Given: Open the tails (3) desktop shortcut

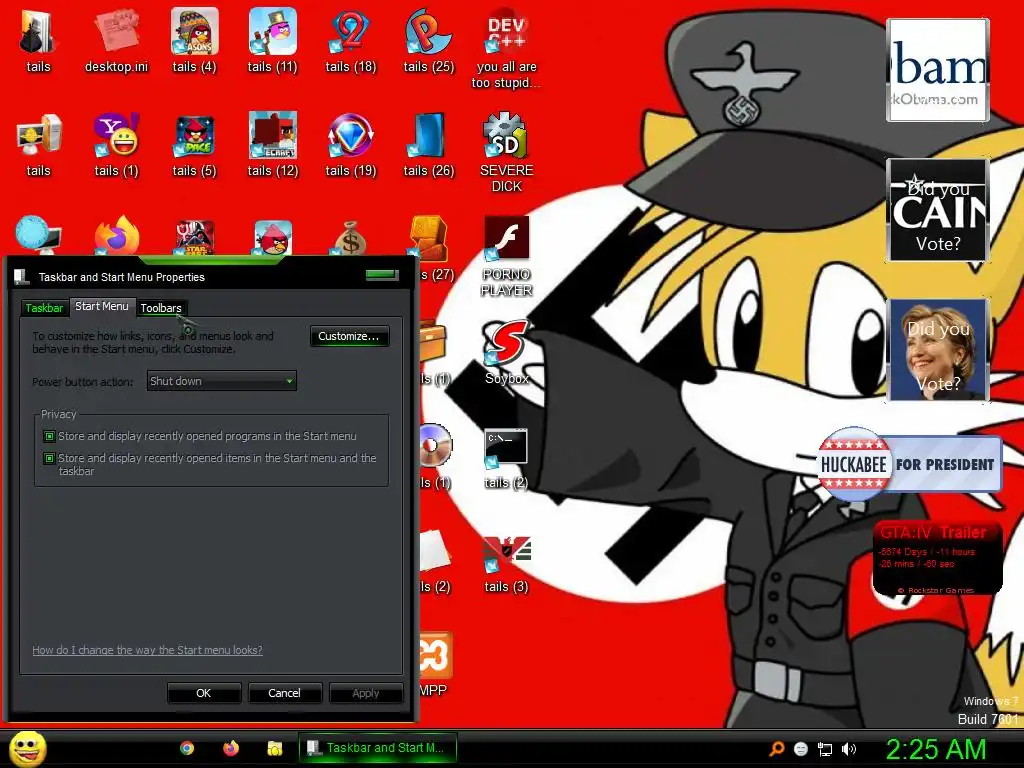Looking at the screenshot, I should click(506, 564).
